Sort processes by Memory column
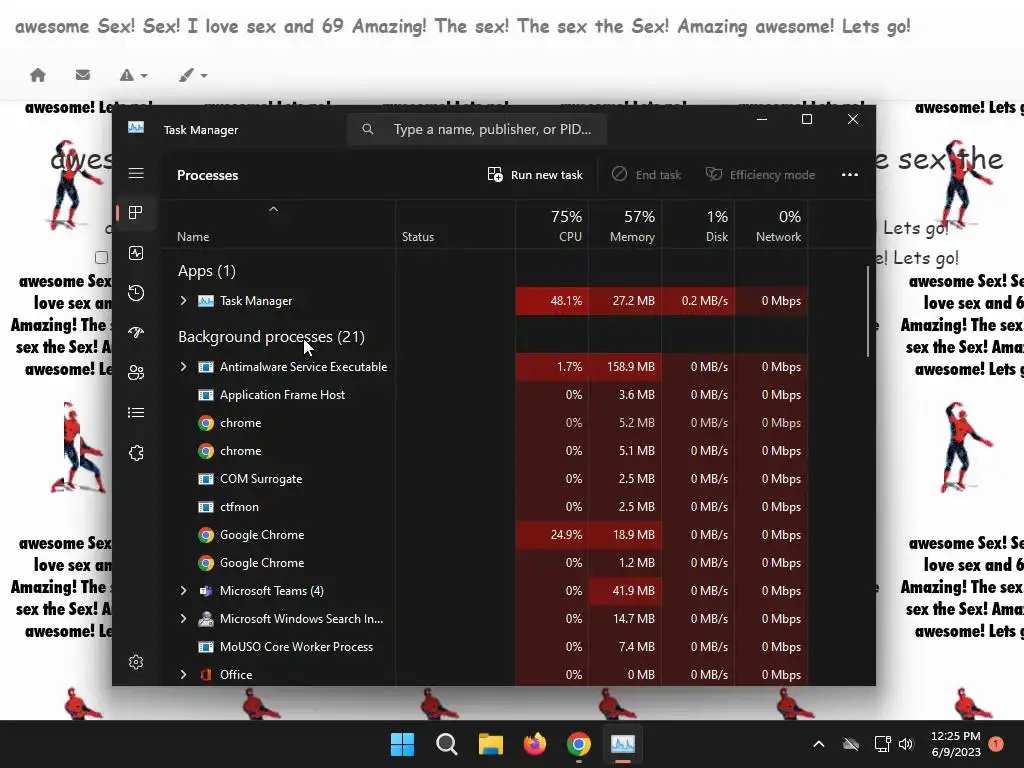 pos(625,225)
